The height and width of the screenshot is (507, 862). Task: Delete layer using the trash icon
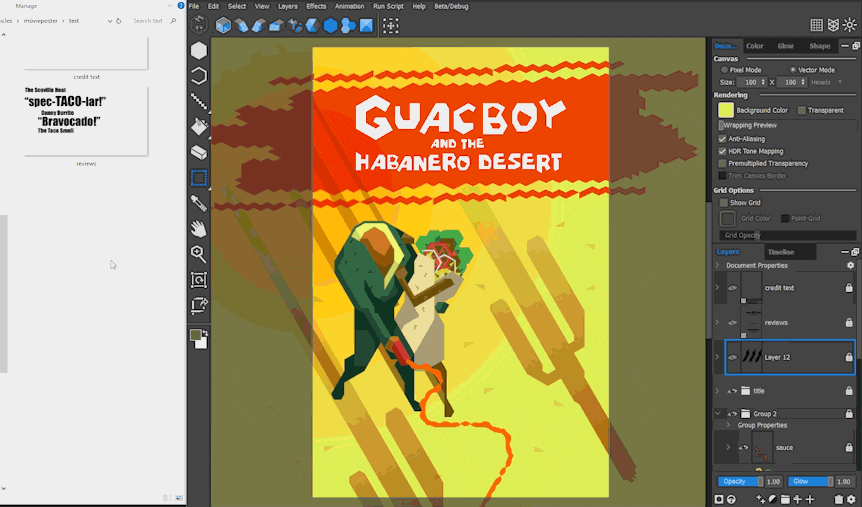(x=838, y=498)
